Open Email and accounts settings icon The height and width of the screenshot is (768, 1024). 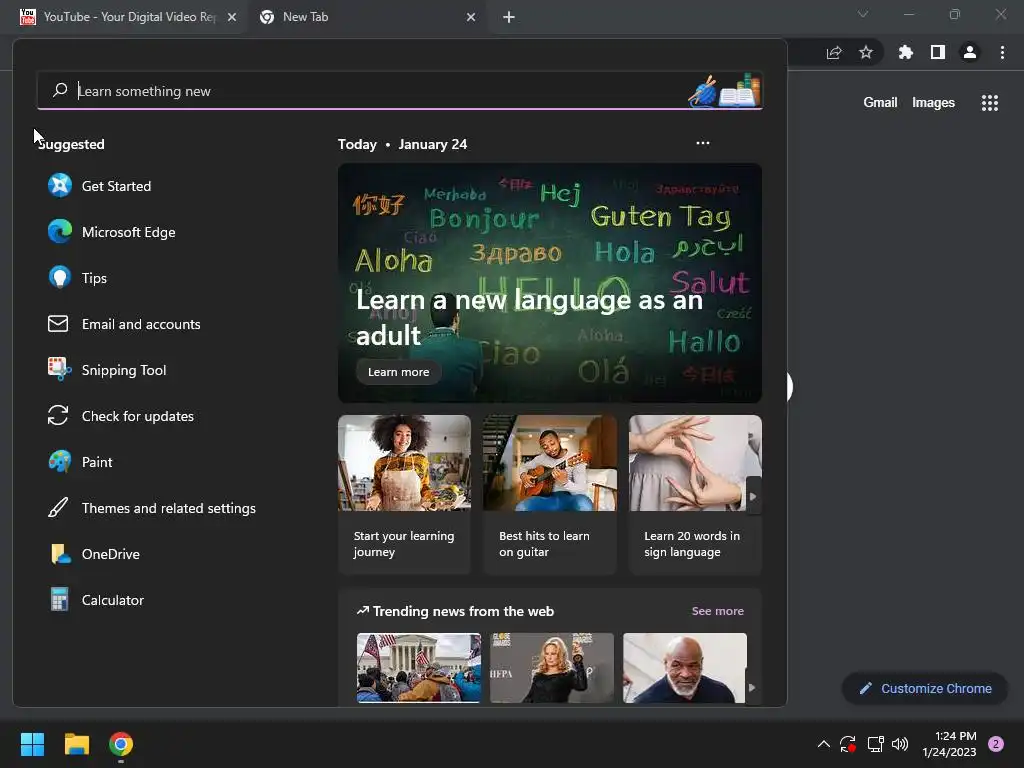(x=58, y=324)
